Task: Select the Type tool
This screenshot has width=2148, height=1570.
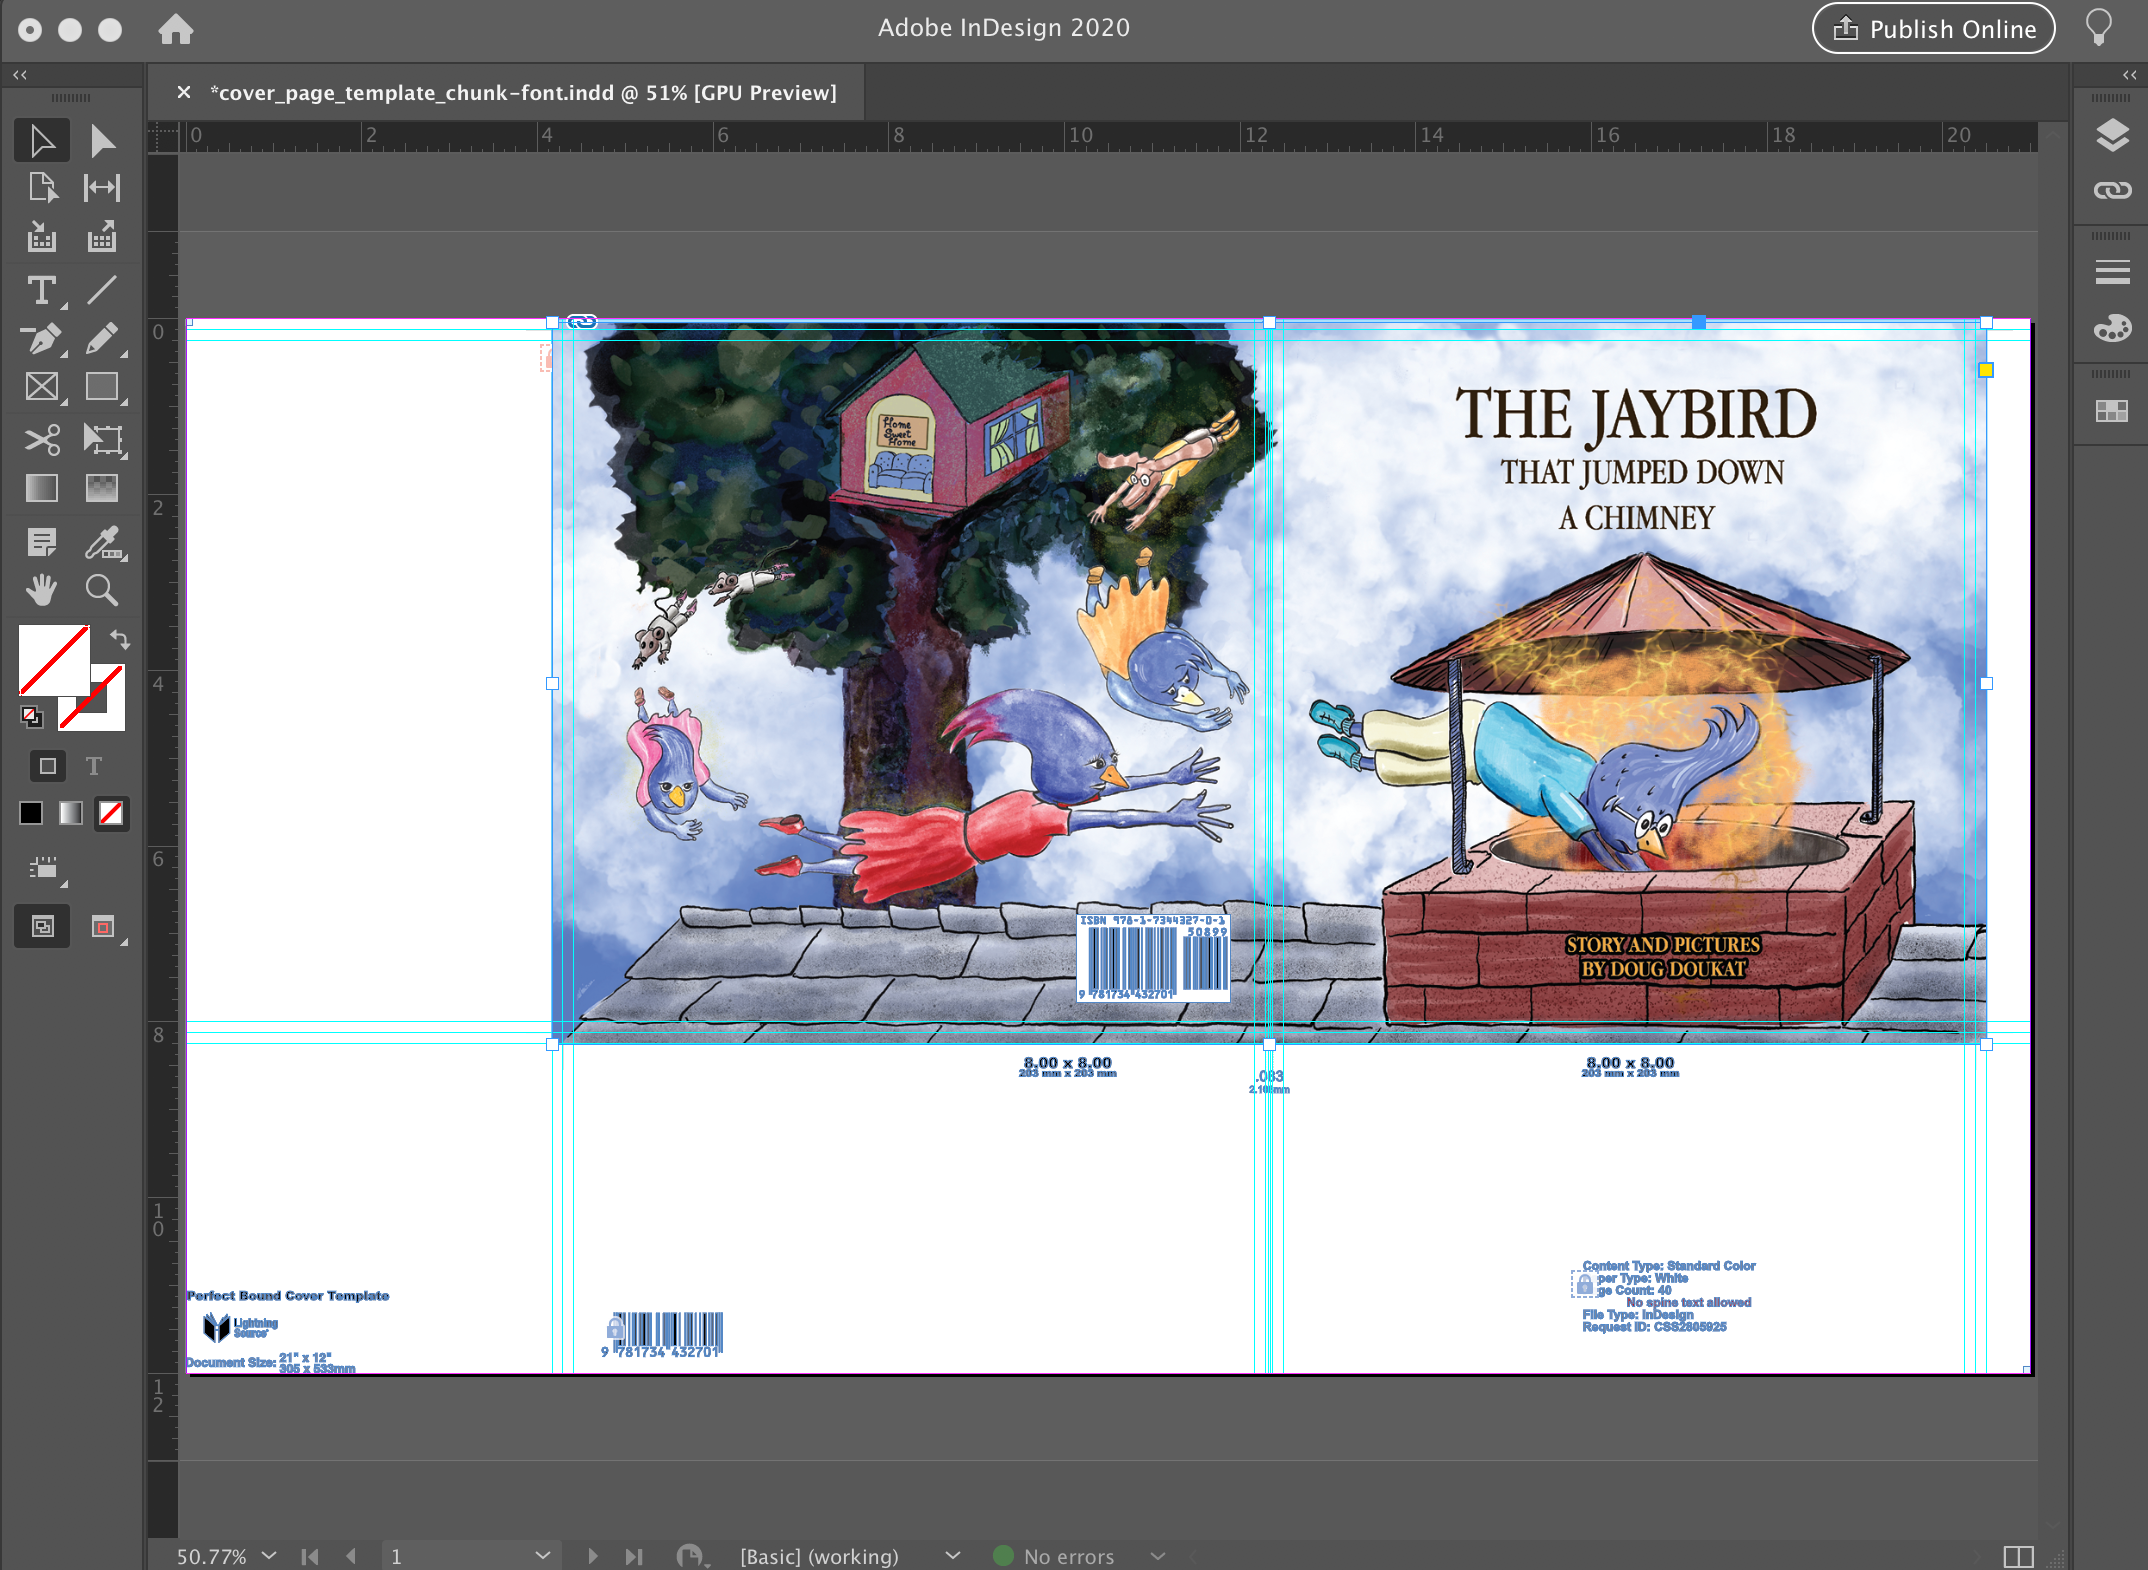Action: click(x=41, y=291)
